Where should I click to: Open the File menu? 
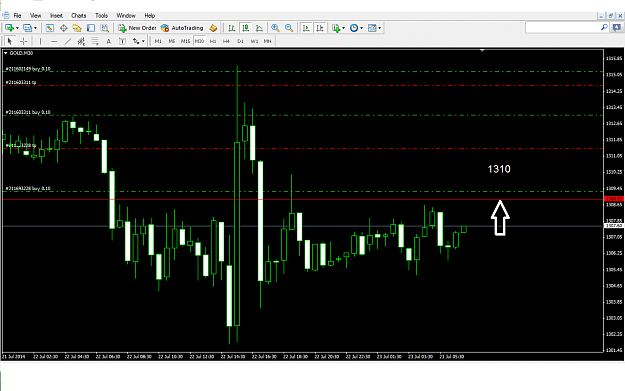17,16
